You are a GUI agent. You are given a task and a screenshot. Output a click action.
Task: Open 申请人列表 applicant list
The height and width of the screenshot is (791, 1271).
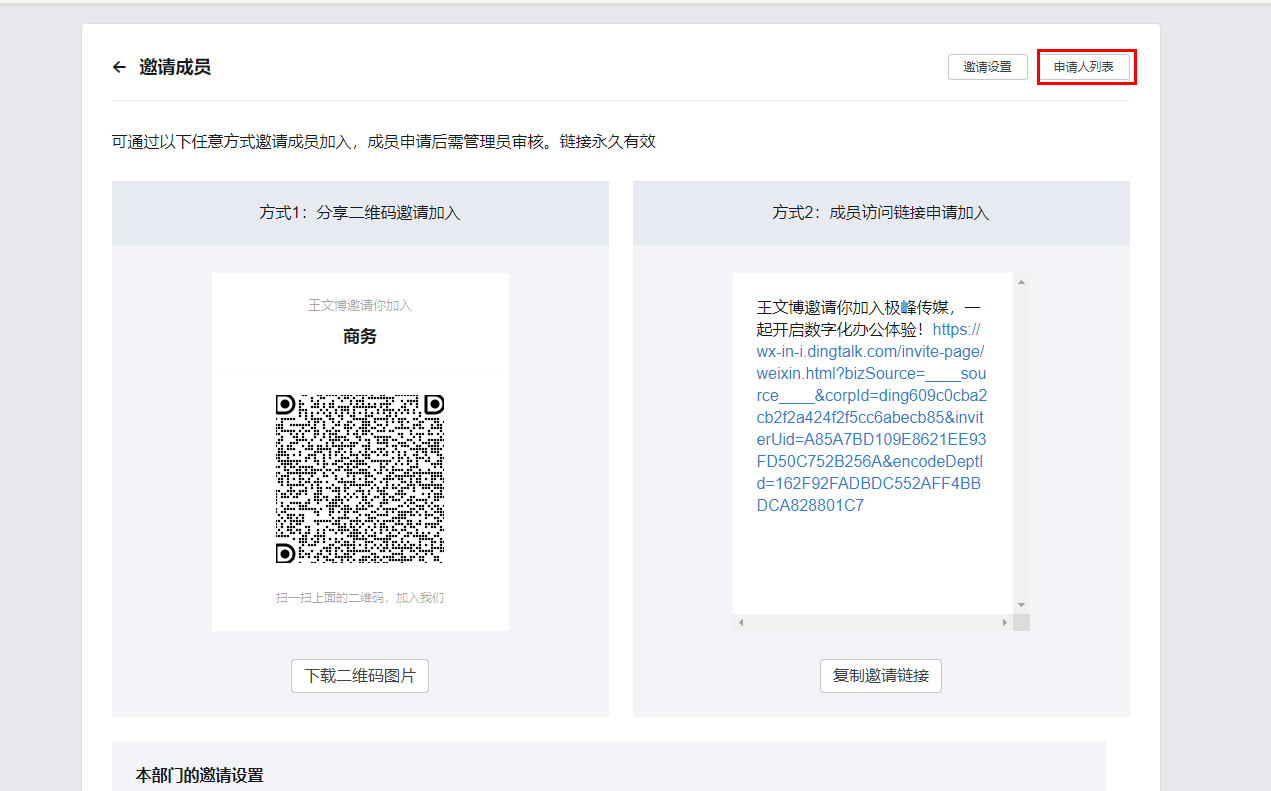(1083, 67)
